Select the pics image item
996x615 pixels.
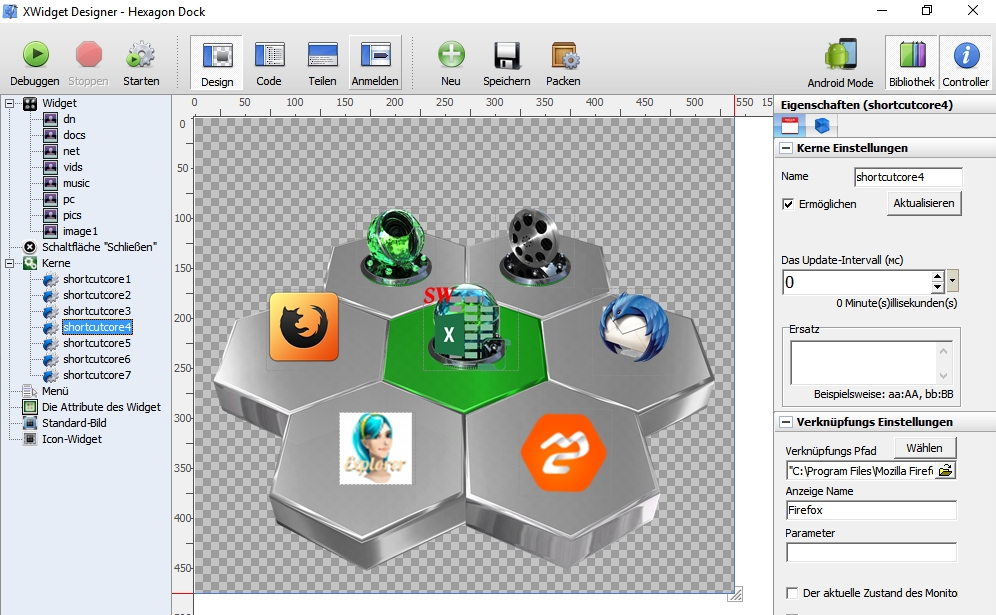coord(72,215)
